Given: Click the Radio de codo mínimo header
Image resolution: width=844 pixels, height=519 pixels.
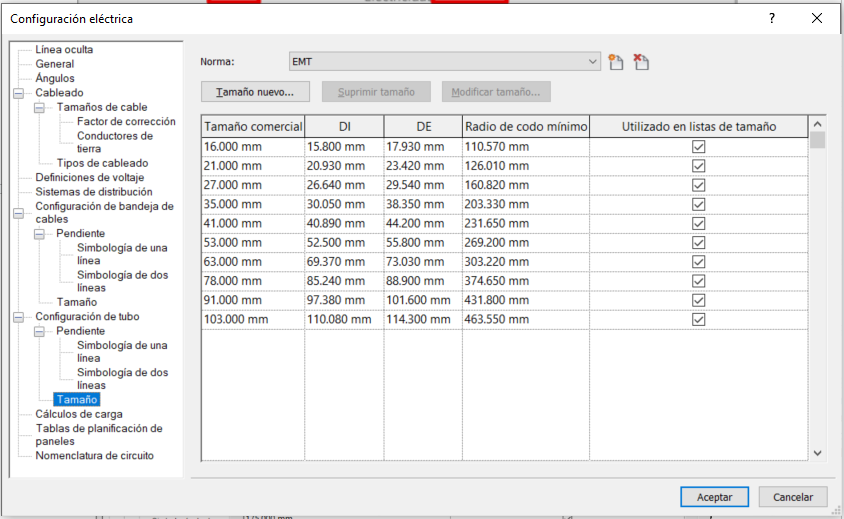Looking at the screenshot, I should 526,127.
